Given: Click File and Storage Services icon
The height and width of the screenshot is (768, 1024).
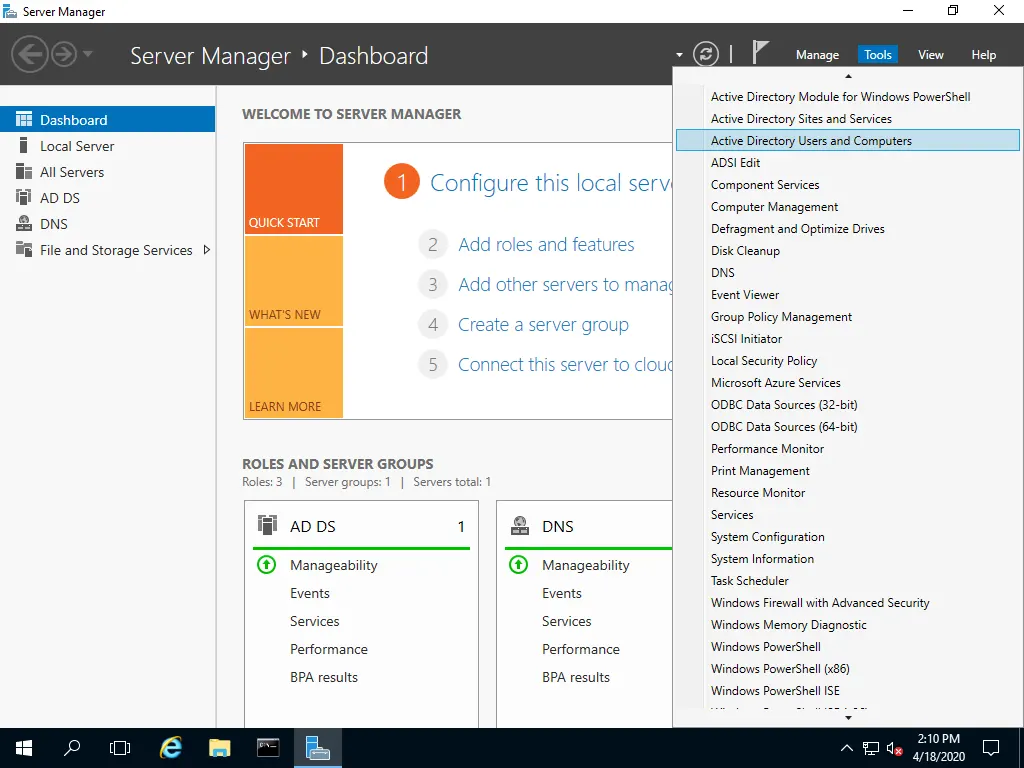Looking at the screenshot, I should click(24, 249).
